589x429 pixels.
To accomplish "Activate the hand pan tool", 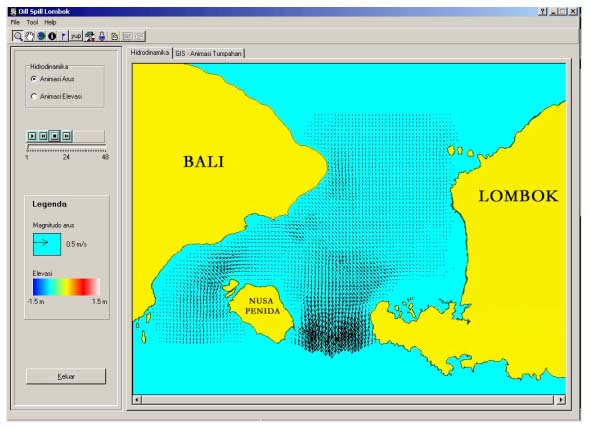I will pos(29,36).
